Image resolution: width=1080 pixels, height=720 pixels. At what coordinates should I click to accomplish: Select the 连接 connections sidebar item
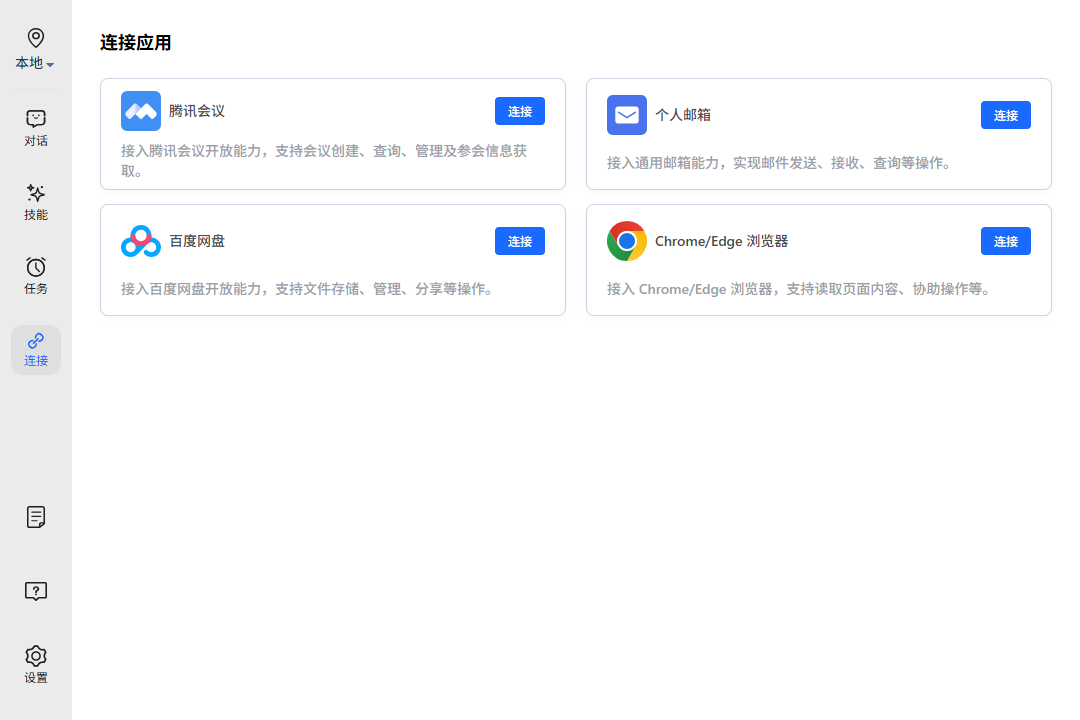tap(36, 350)
